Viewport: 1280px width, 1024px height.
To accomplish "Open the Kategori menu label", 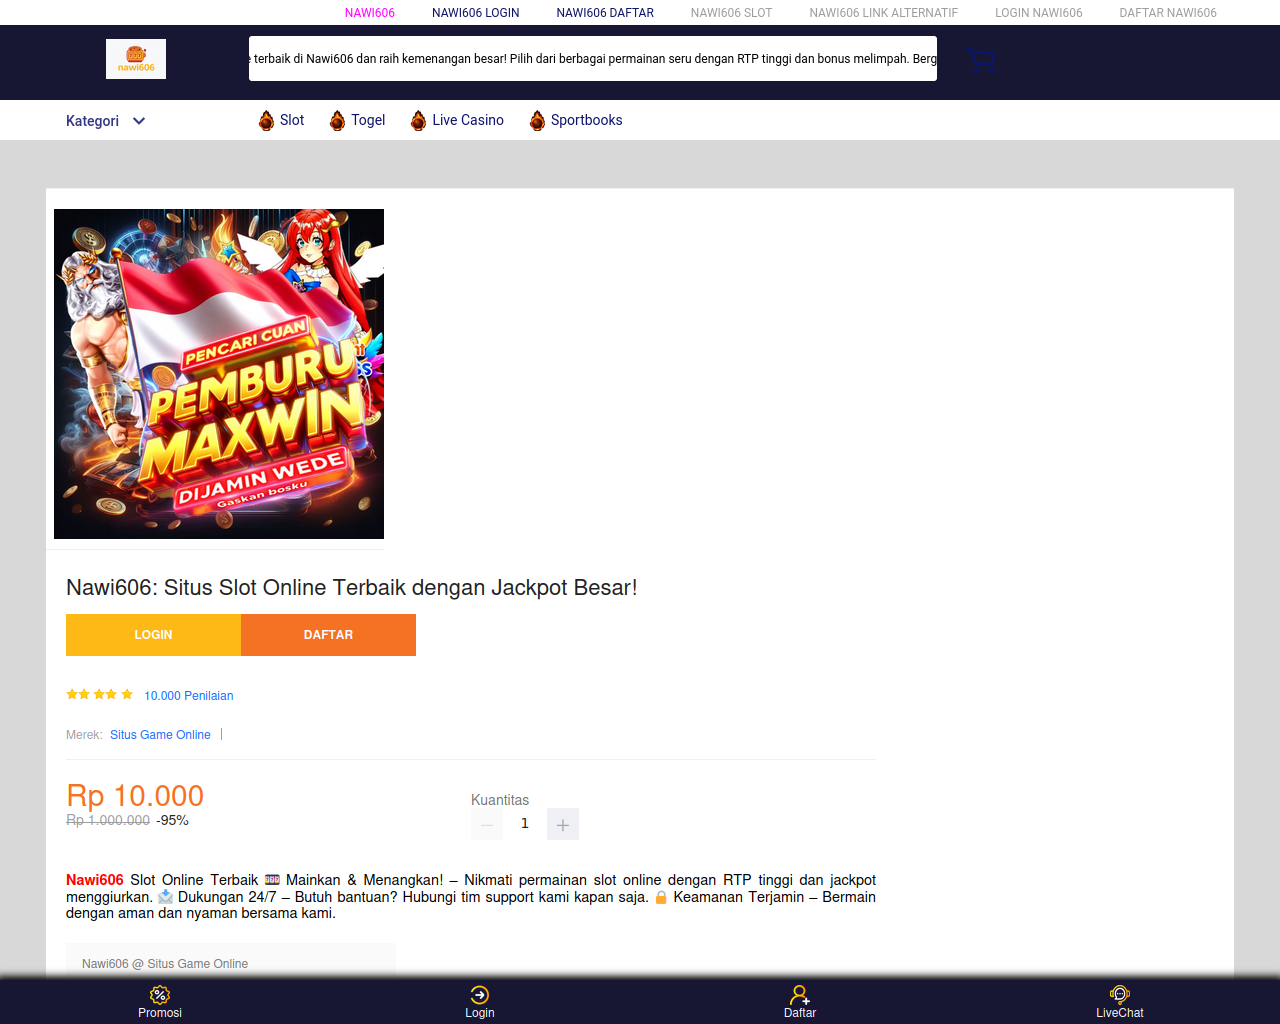I will point(92,121).
